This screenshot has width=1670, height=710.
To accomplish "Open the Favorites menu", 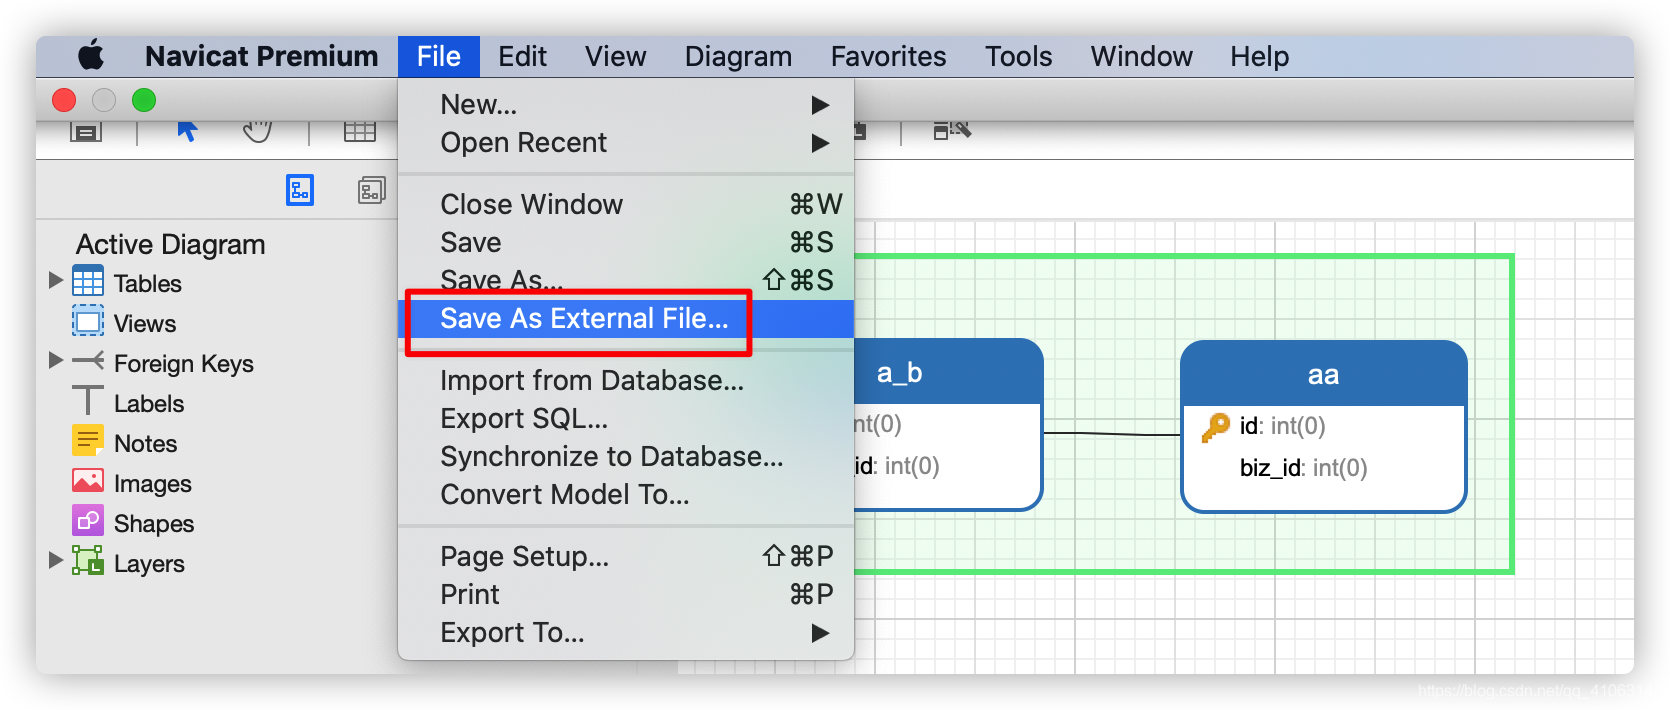I will pyautogui.click(x=888, y=56).
